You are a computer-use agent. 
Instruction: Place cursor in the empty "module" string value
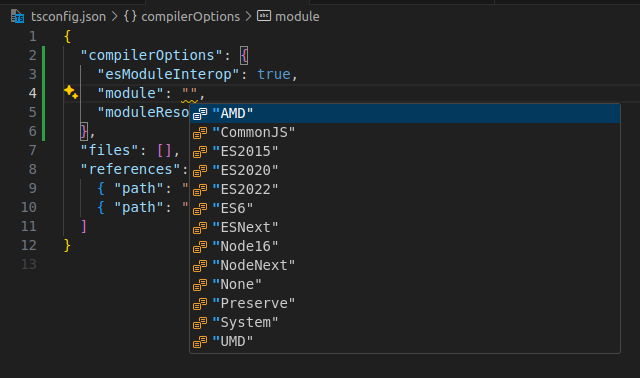tap(190, 93)
